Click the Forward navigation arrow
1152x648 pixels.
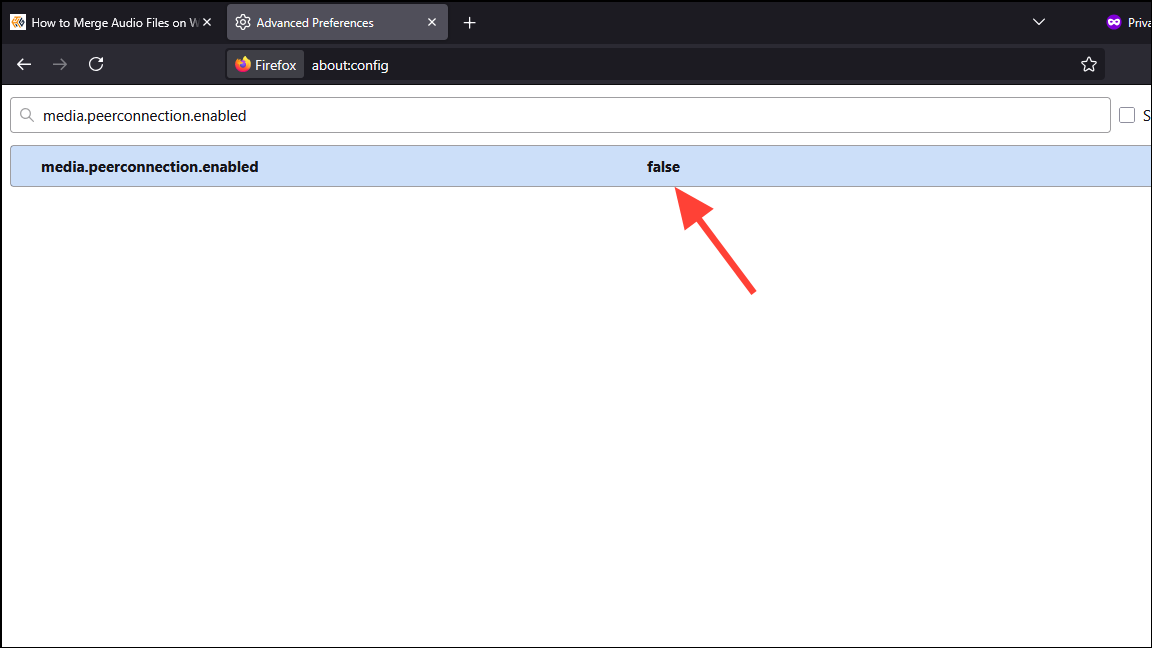pyautogui.click(x=60, y=65)
